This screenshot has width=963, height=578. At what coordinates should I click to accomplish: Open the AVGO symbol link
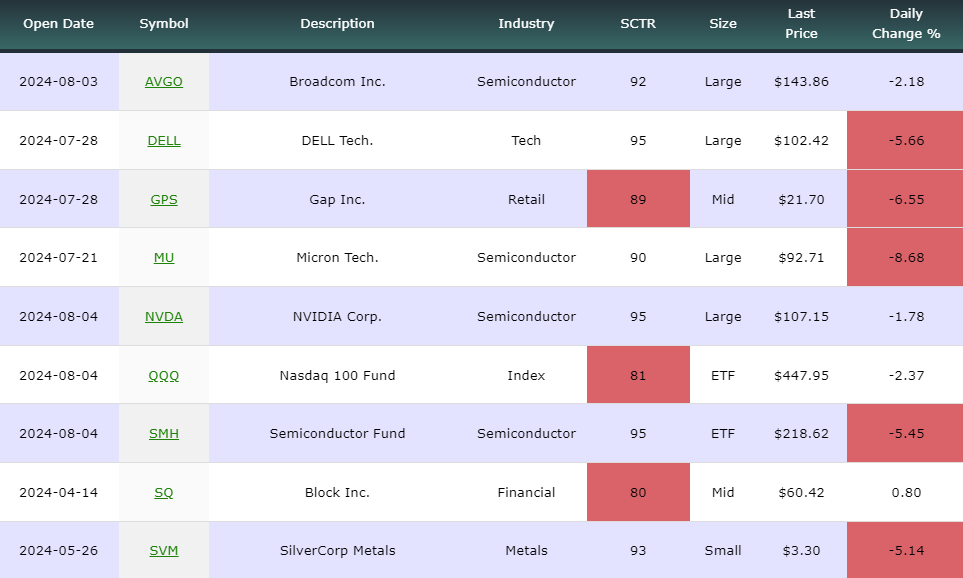click(x=163, y=82)
